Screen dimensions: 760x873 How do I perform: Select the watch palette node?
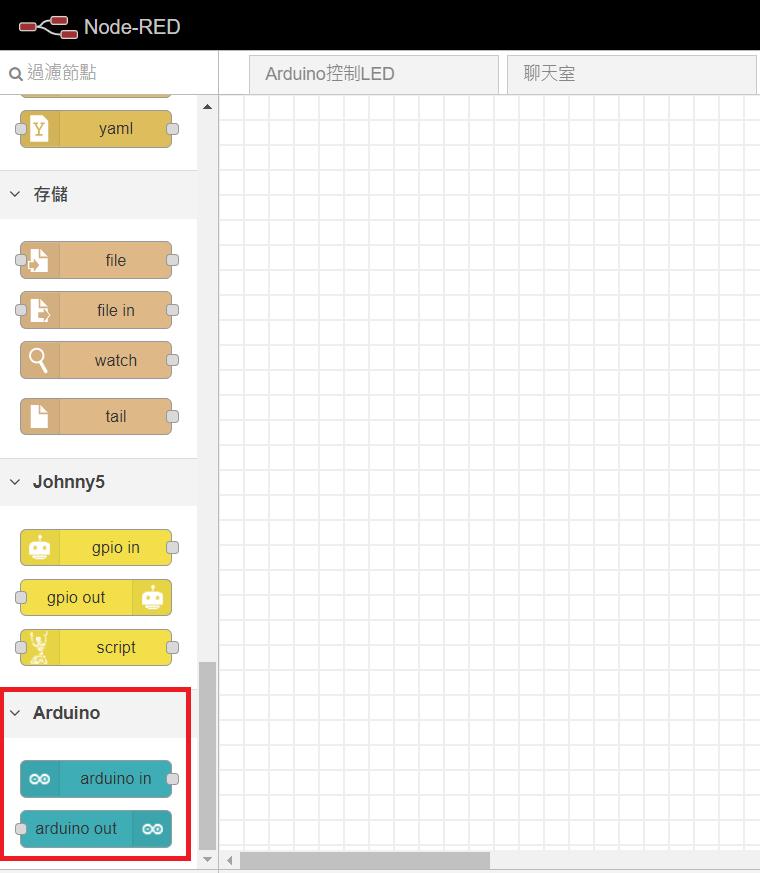(x=96, y=360)
